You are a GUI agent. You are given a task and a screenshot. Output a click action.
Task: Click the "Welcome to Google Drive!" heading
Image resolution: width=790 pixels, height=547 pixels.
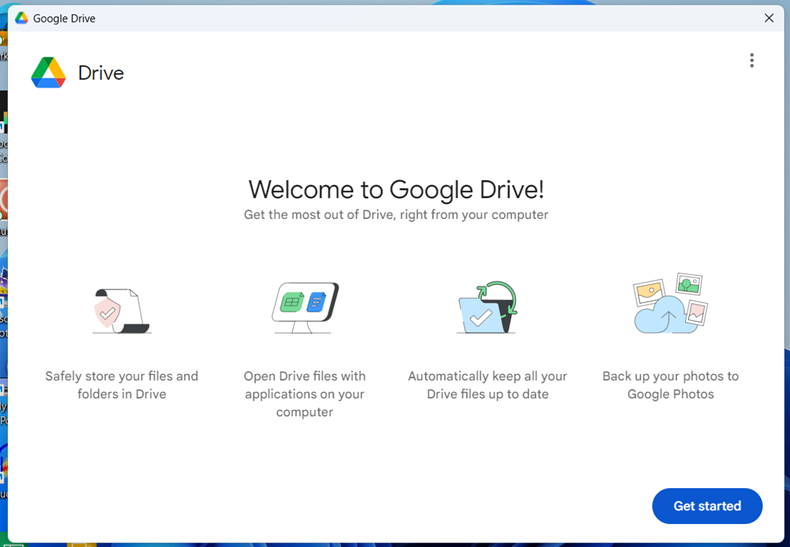click(396, 190)
